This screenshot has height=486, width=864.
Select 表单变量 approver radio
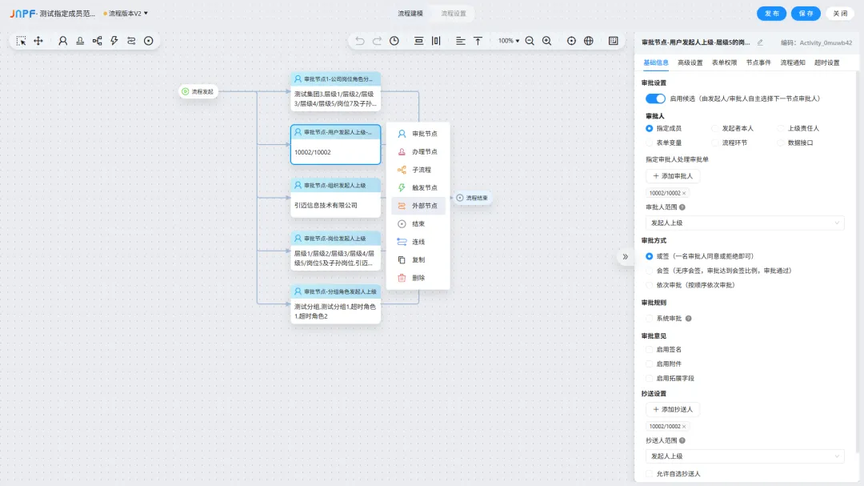pyautogui.click(x=649, y=143)
